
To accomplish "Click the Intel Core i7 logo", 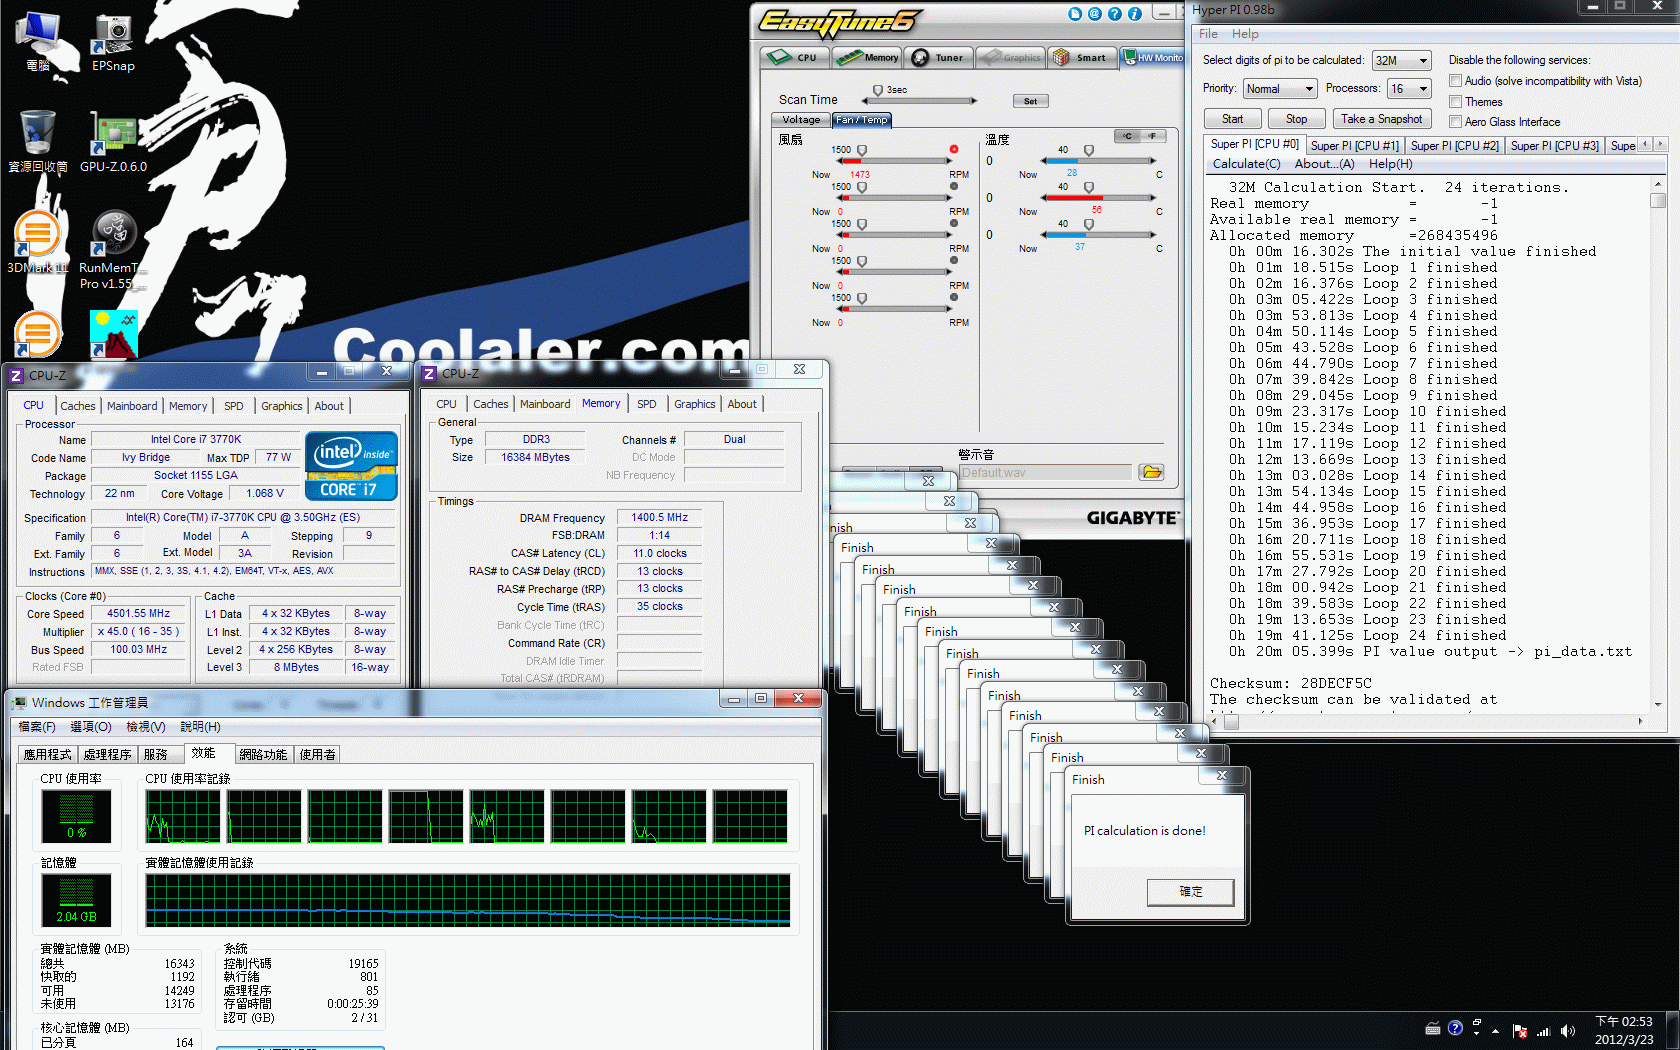I will [x=351, y=465].
